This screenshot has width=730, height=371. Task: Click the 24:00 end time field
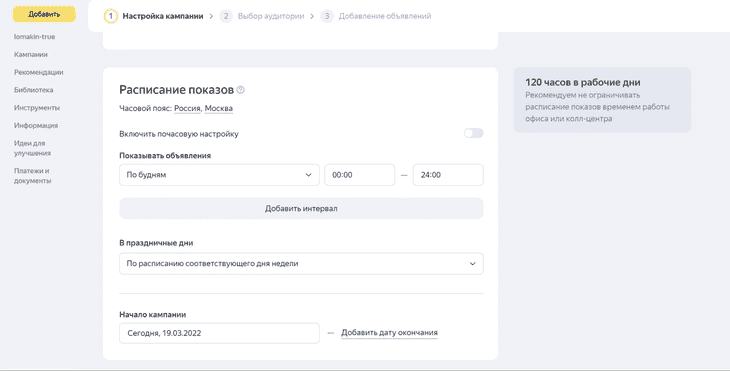(x=448, y=175)
